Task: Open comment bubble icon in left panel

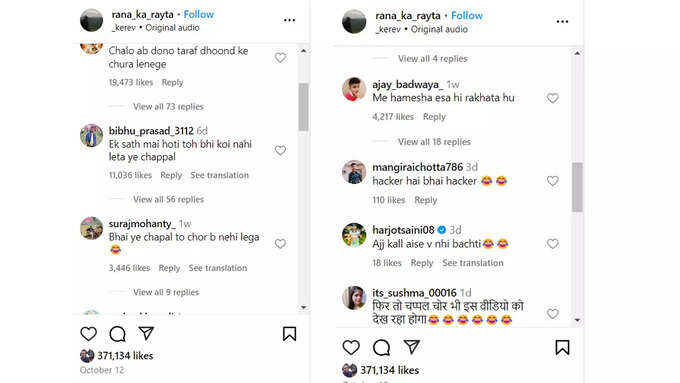Action: pos(117,334)
